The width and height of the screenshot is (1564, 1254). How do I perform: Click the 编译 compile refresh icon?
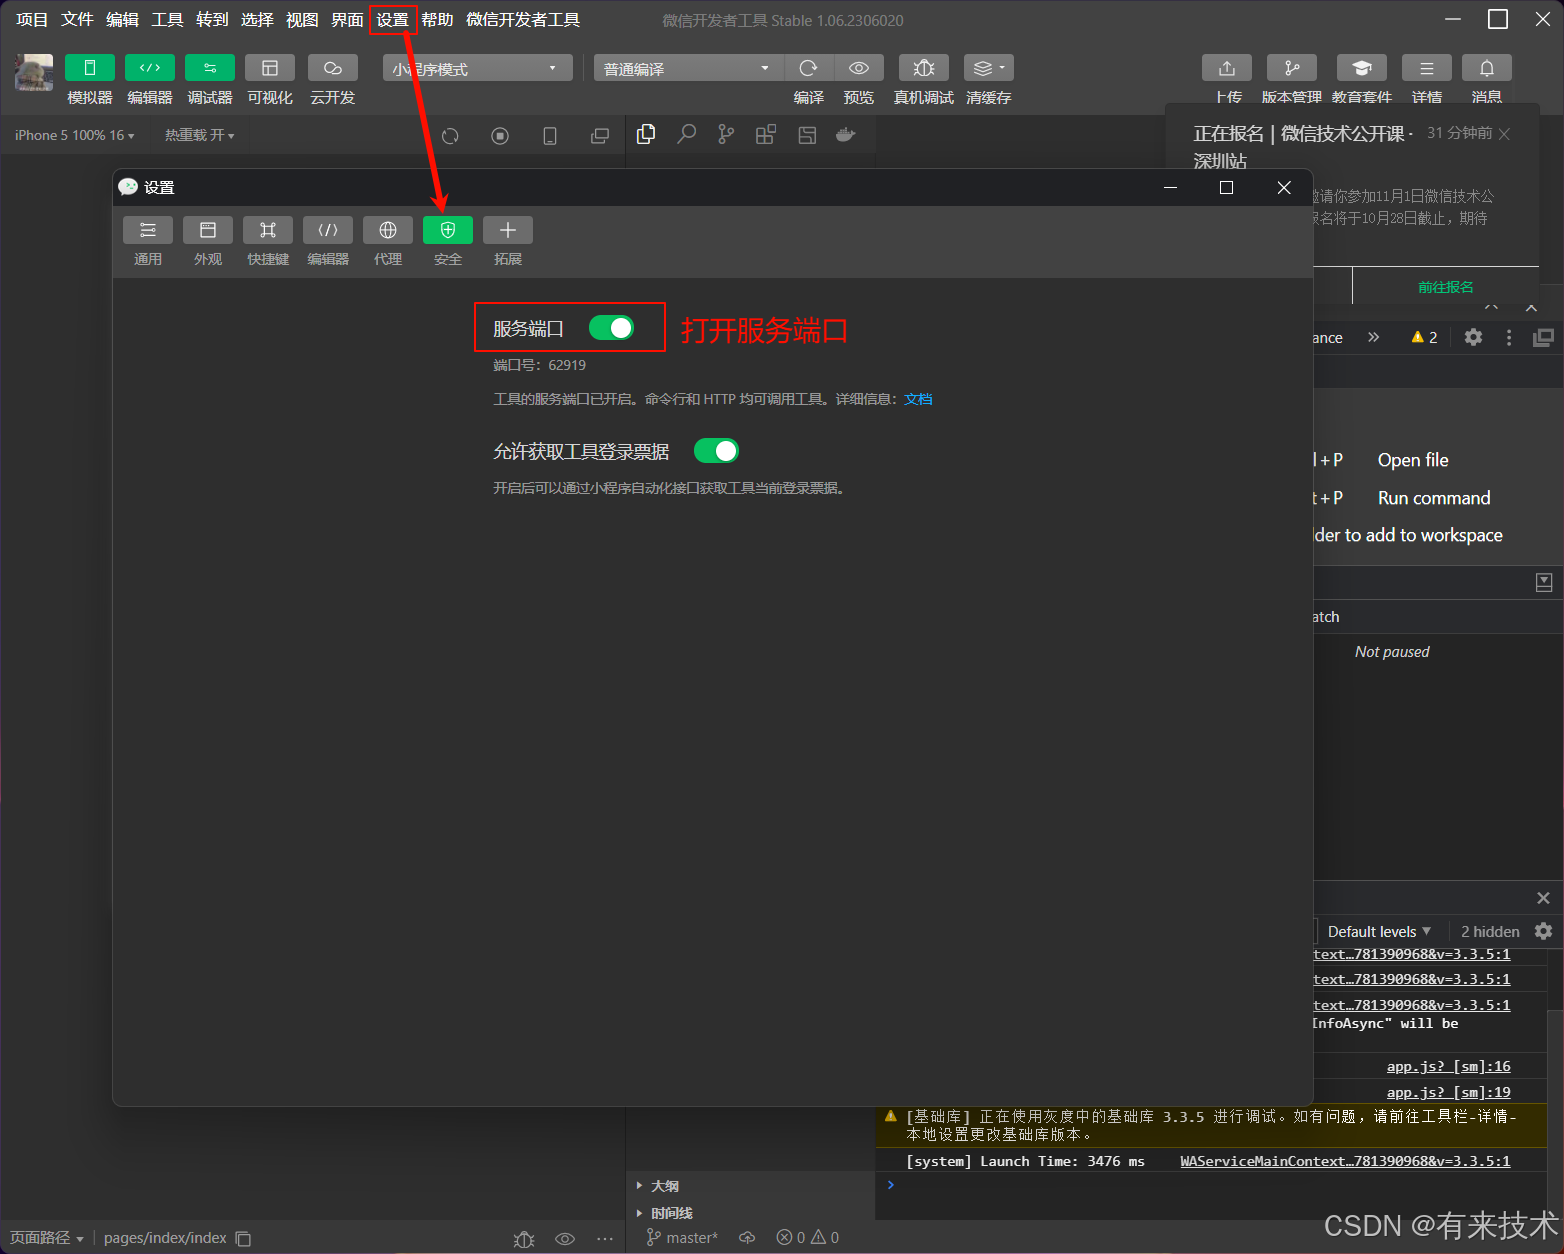click(809, 68)
